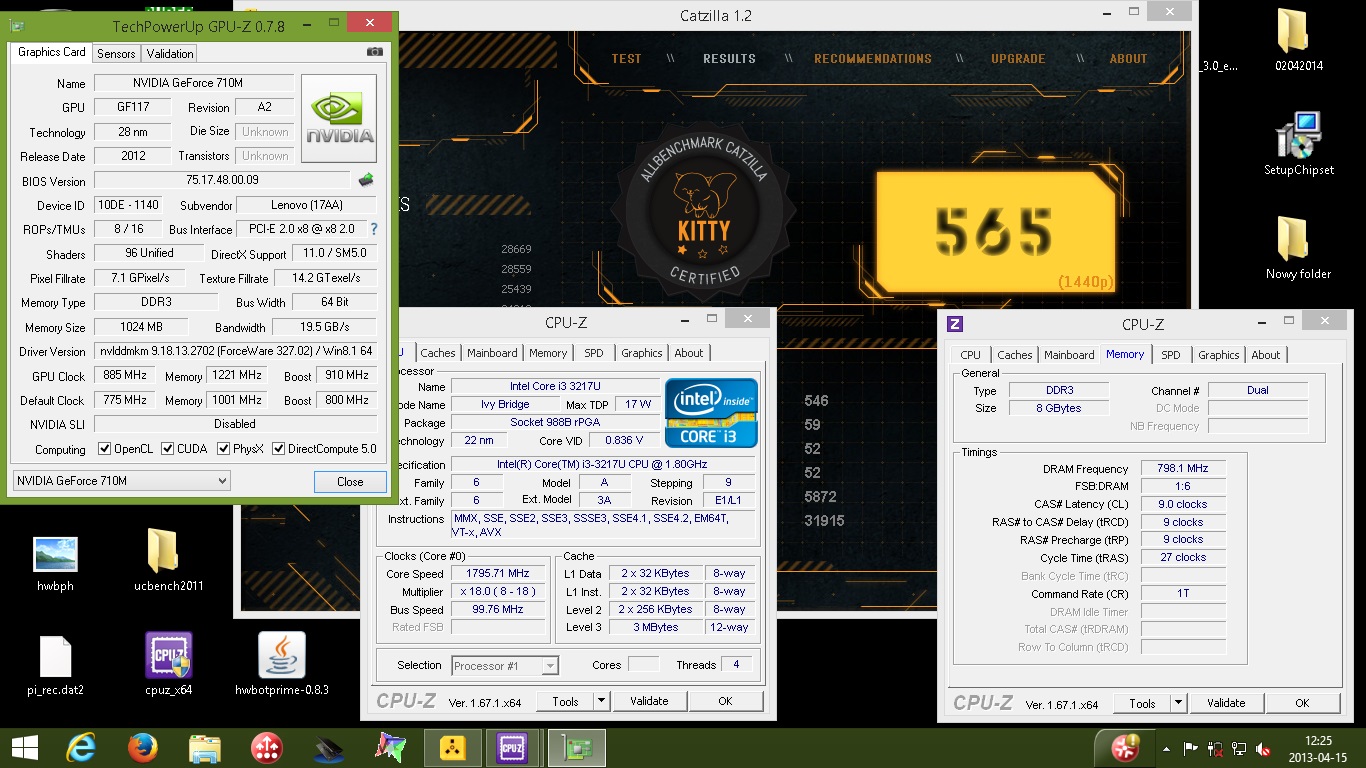This screenshot has height=768, width=1366.
Task: Click the NVIDIA logo in GPU-Z
Action: click(339, 118)
